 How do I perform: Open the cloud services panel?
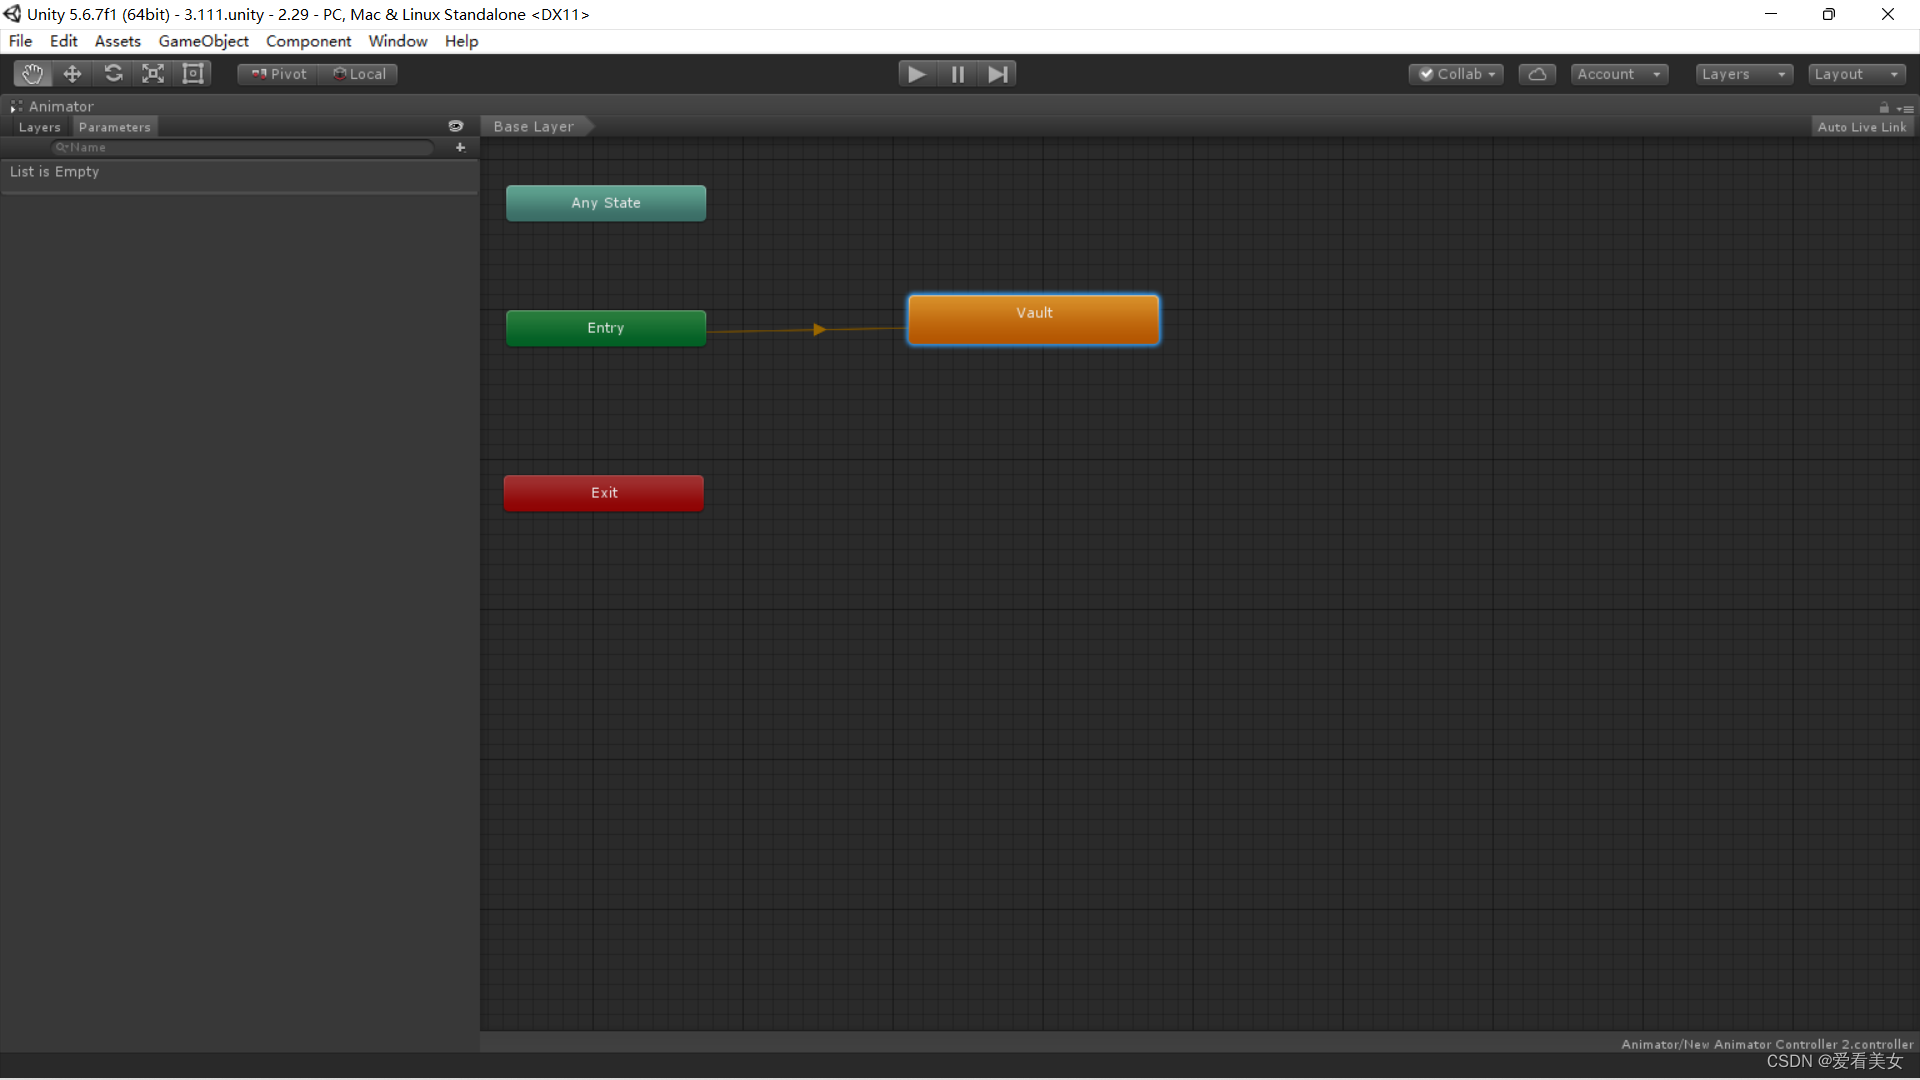click(1537, 74)
